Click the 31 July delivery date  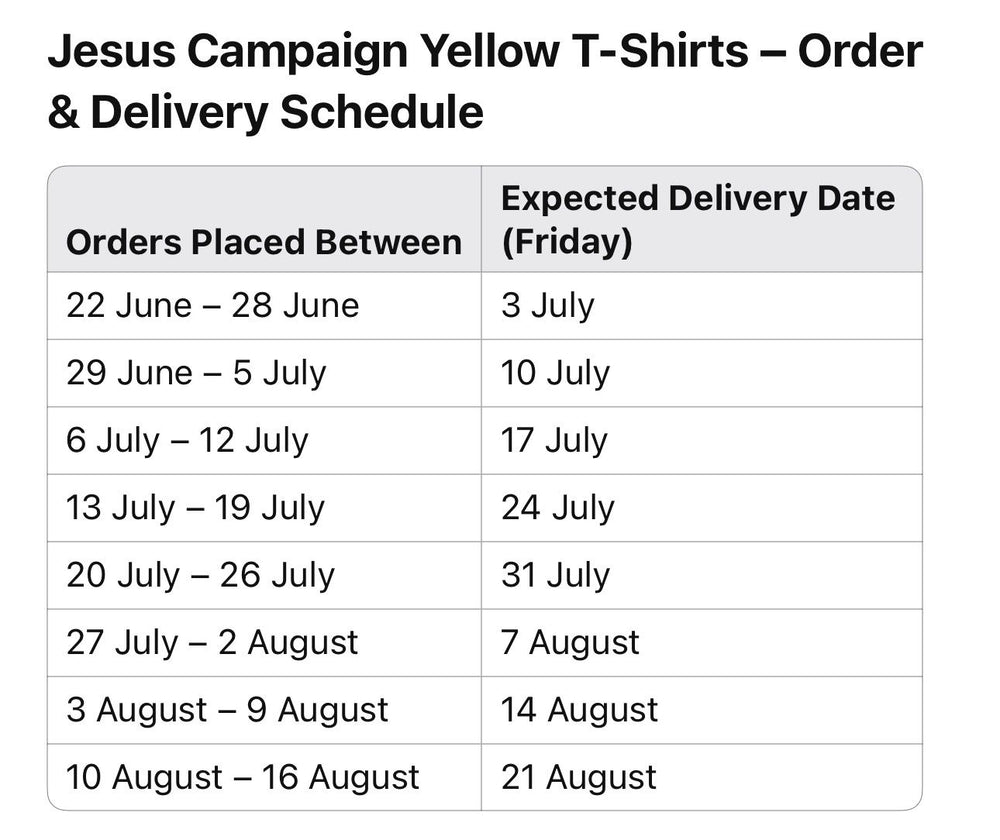(x=555, y=575)
